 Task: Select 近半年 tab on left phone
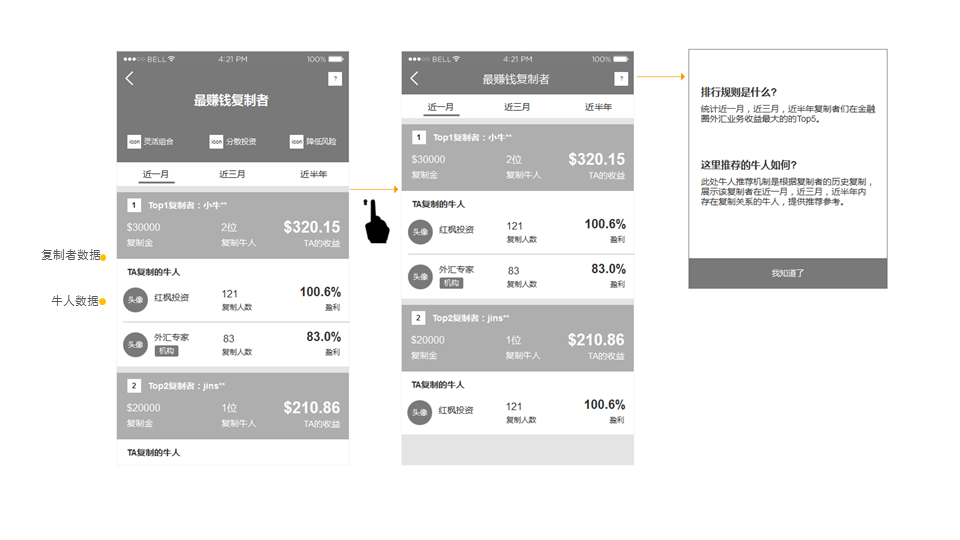pos(313,174)
